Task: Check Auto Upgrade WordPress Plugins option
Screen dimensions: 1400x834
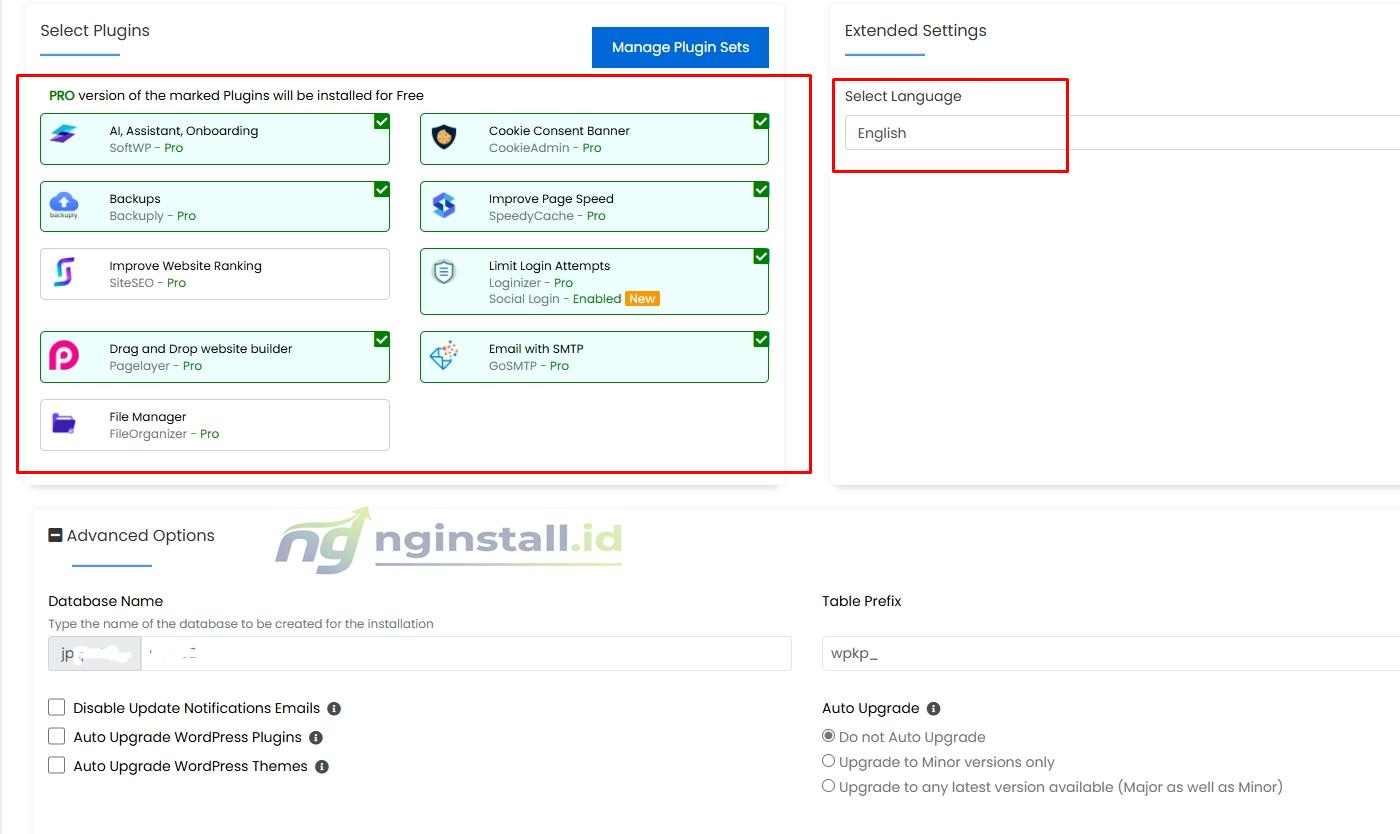Action: point(57,736)
